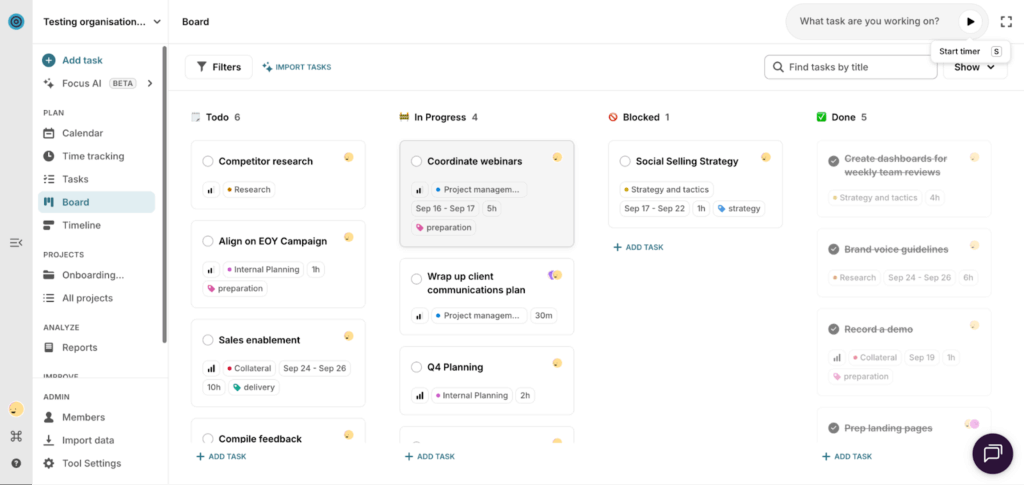
Task: Click the Filters button
Action: 218,67
